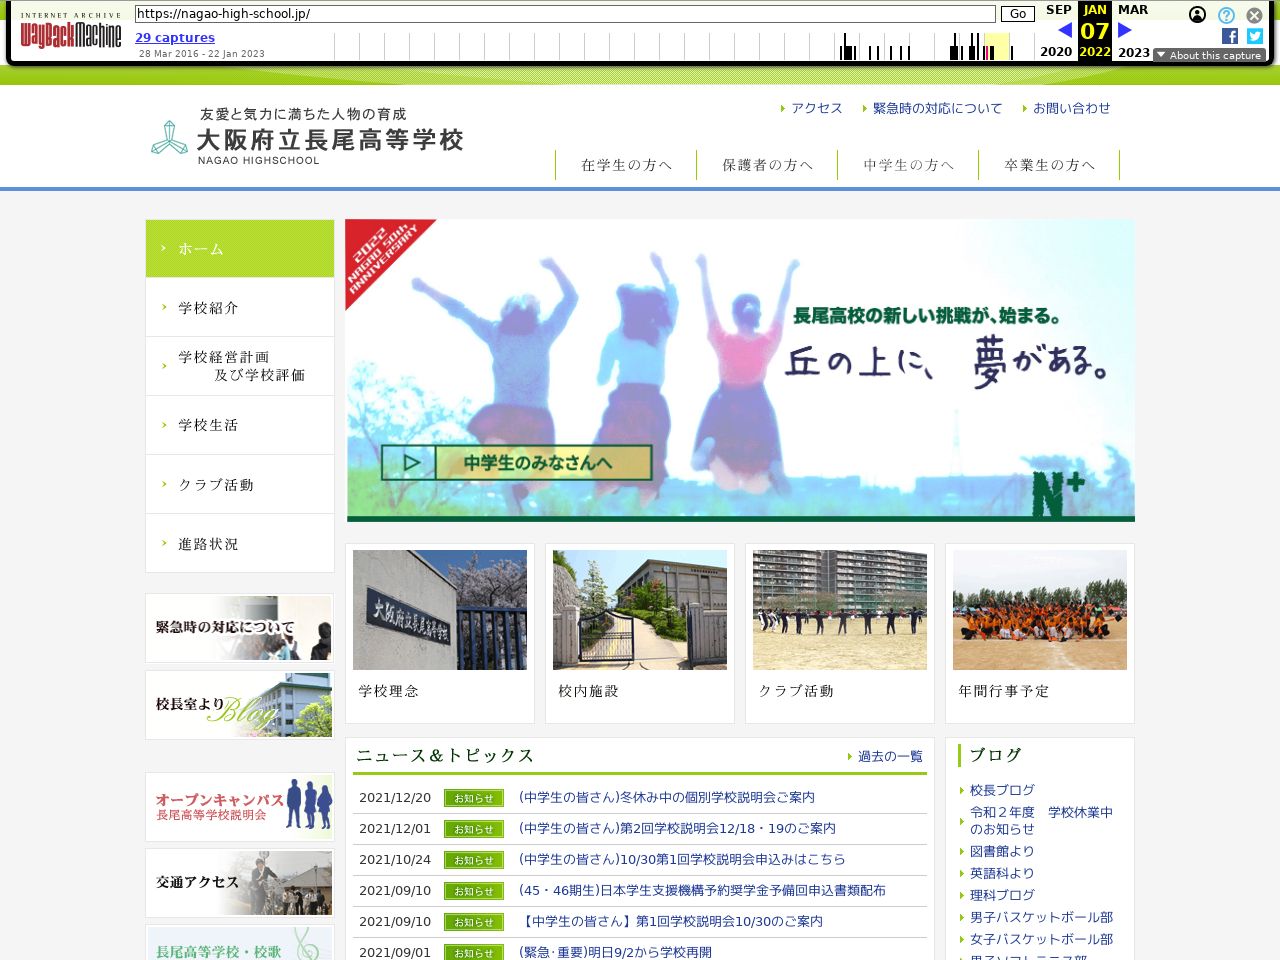Open the 29 captures link
The width and height of the screenshot is (1280, 960).
click(x=175, y=37)
